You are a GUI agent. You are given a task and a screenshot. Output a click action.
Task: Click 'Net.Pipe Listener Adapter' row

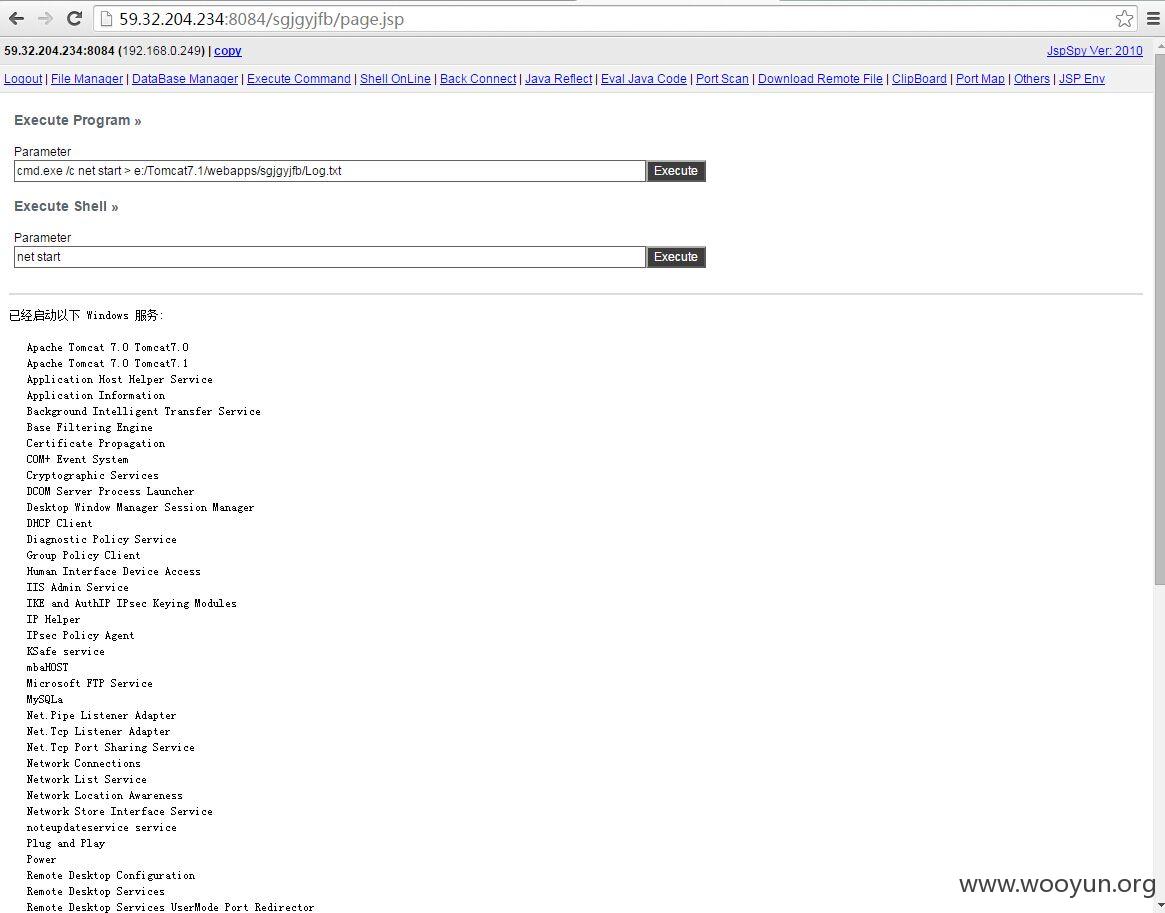(102, 715)
